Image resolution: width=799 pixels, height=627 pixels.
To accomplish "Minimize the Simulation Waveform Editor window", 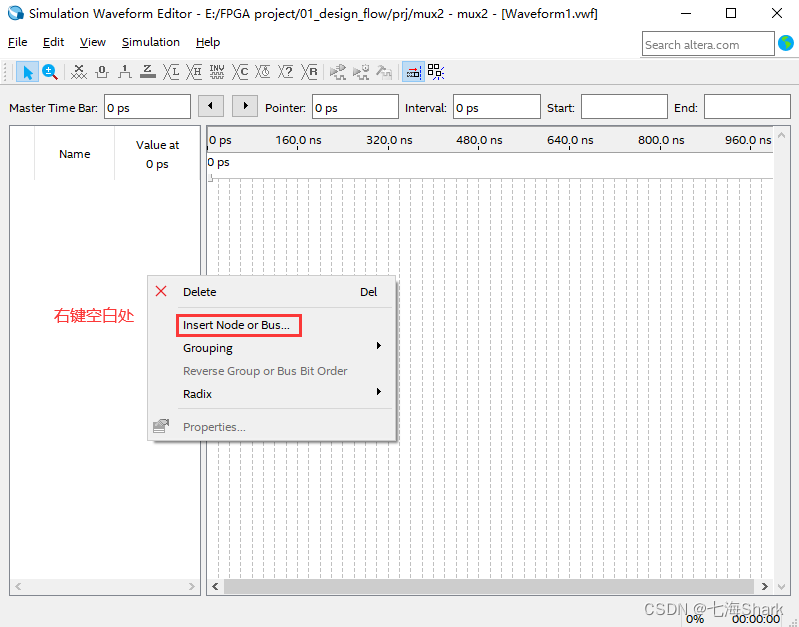I will coord(686,13).
